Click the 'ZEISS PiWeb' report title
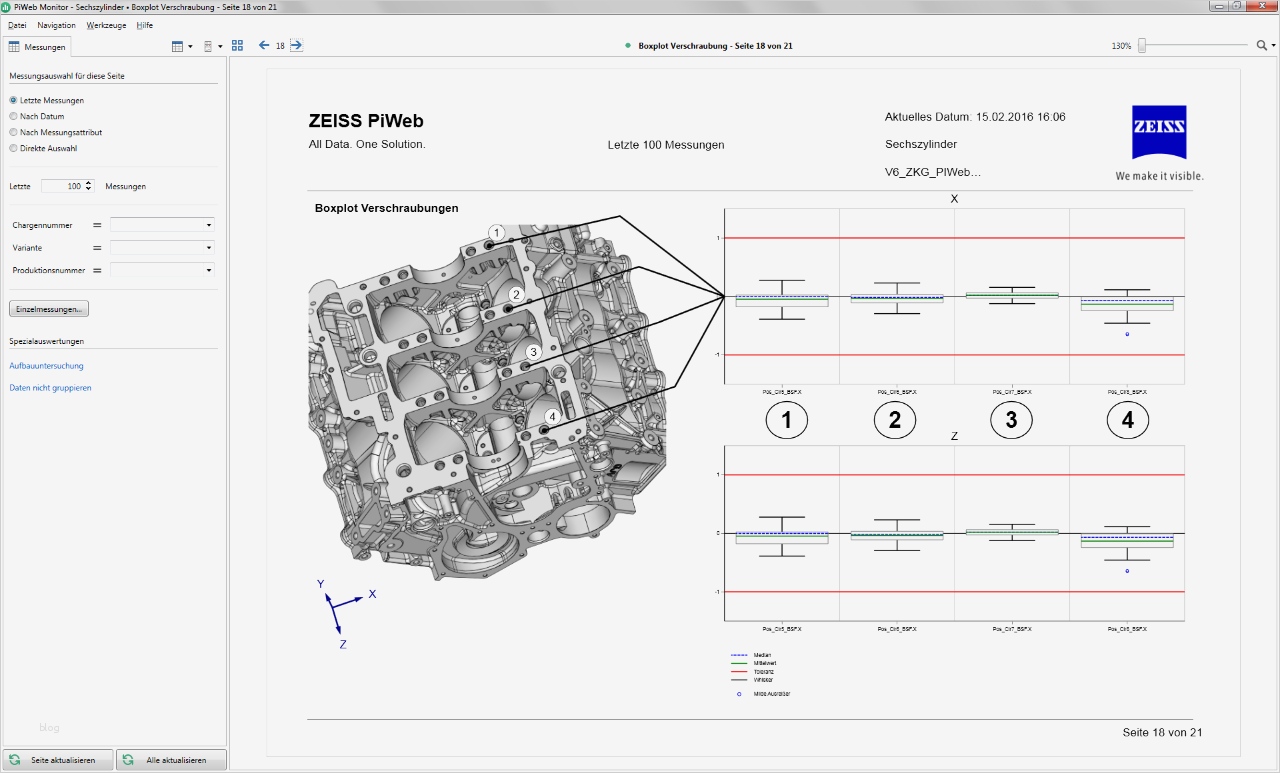 click(366, 121)
